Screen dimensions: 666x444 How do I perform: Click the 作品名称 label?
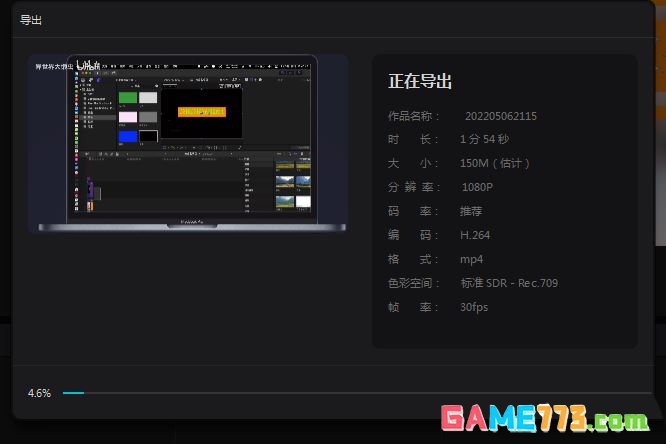coord(413,116)
